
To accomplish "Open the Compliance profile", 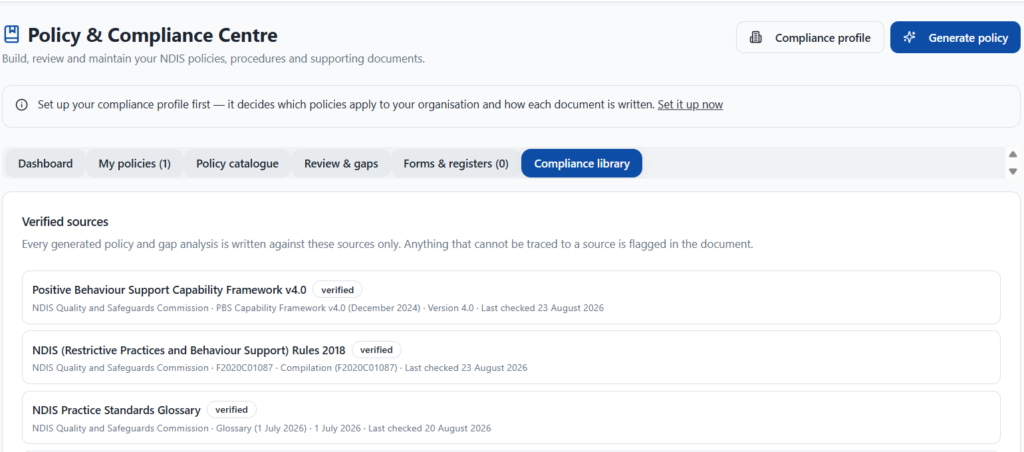I will point(810,38).
